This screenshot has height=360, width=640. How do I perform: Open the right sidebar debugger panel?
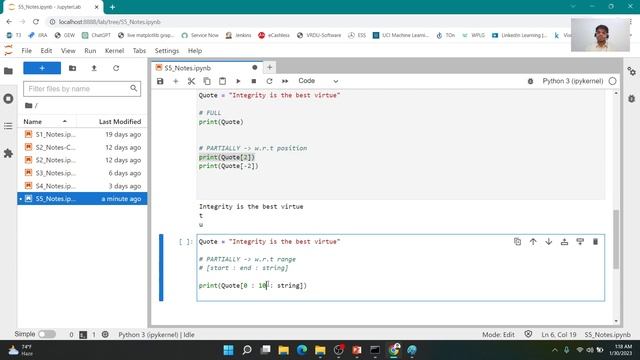click(x=631, y=98)
